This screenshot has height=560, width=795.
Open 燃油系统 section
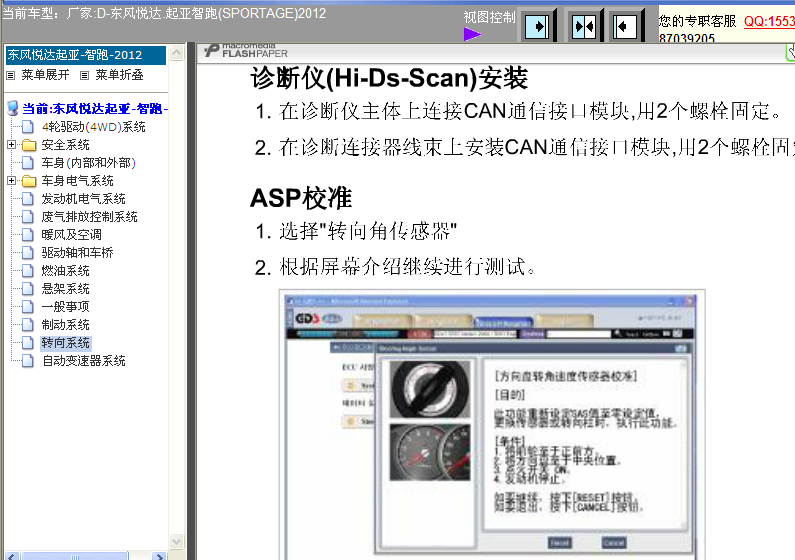point(65,271)
